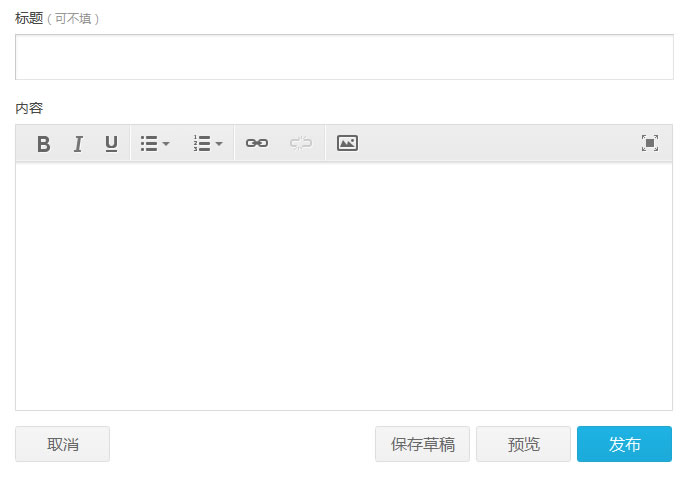Click into the 标题 title input field
689x480 pixels.
click(x=344, y=57)
